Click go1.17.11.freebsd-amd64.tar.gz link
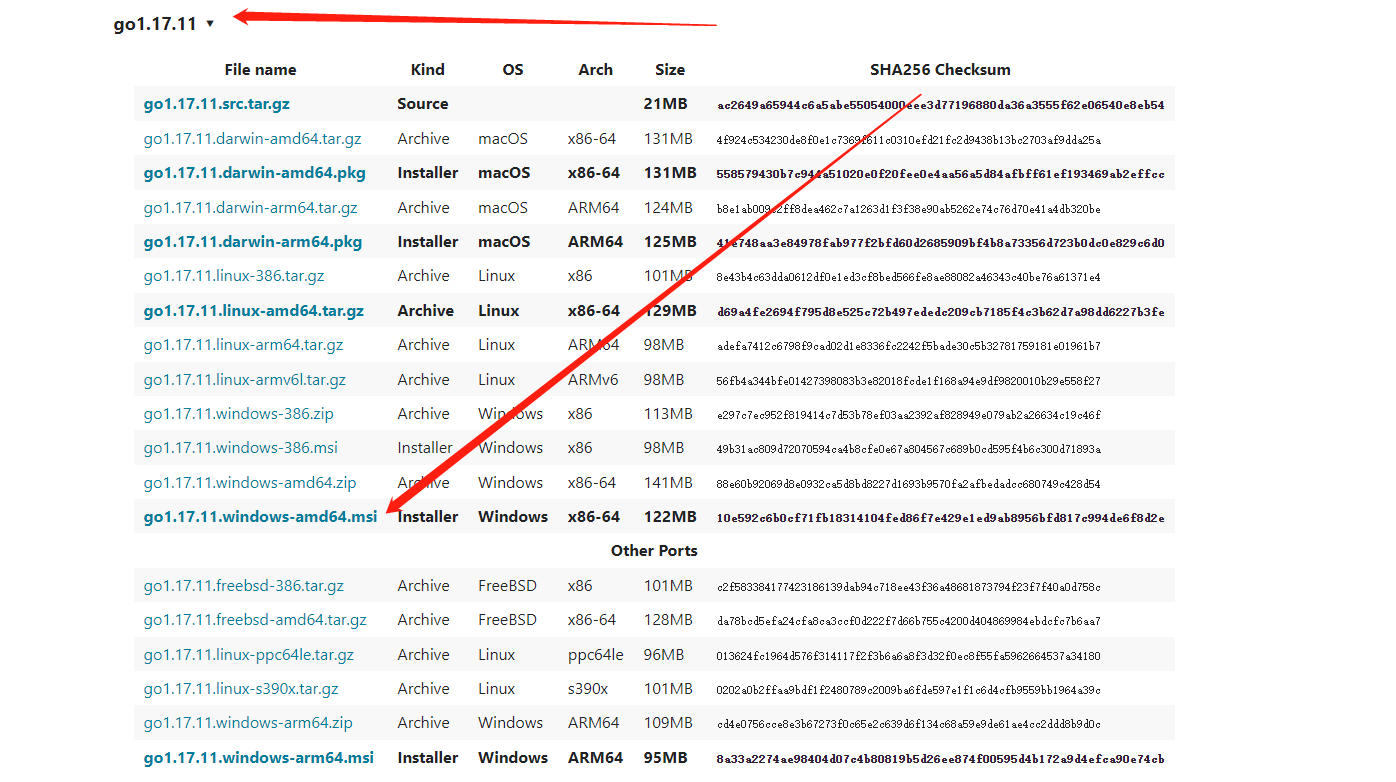 coord(255,620)
